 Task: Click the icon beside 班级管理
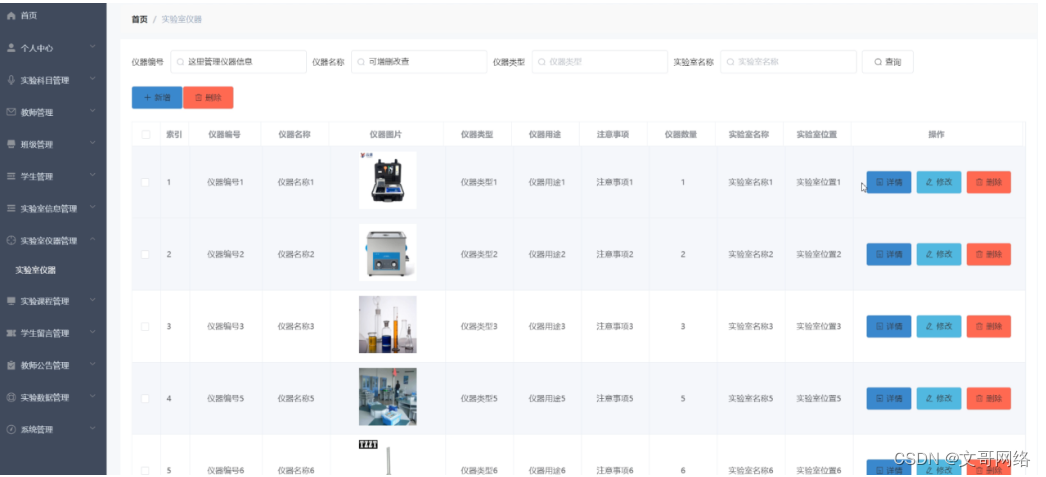tap(11, 144)
